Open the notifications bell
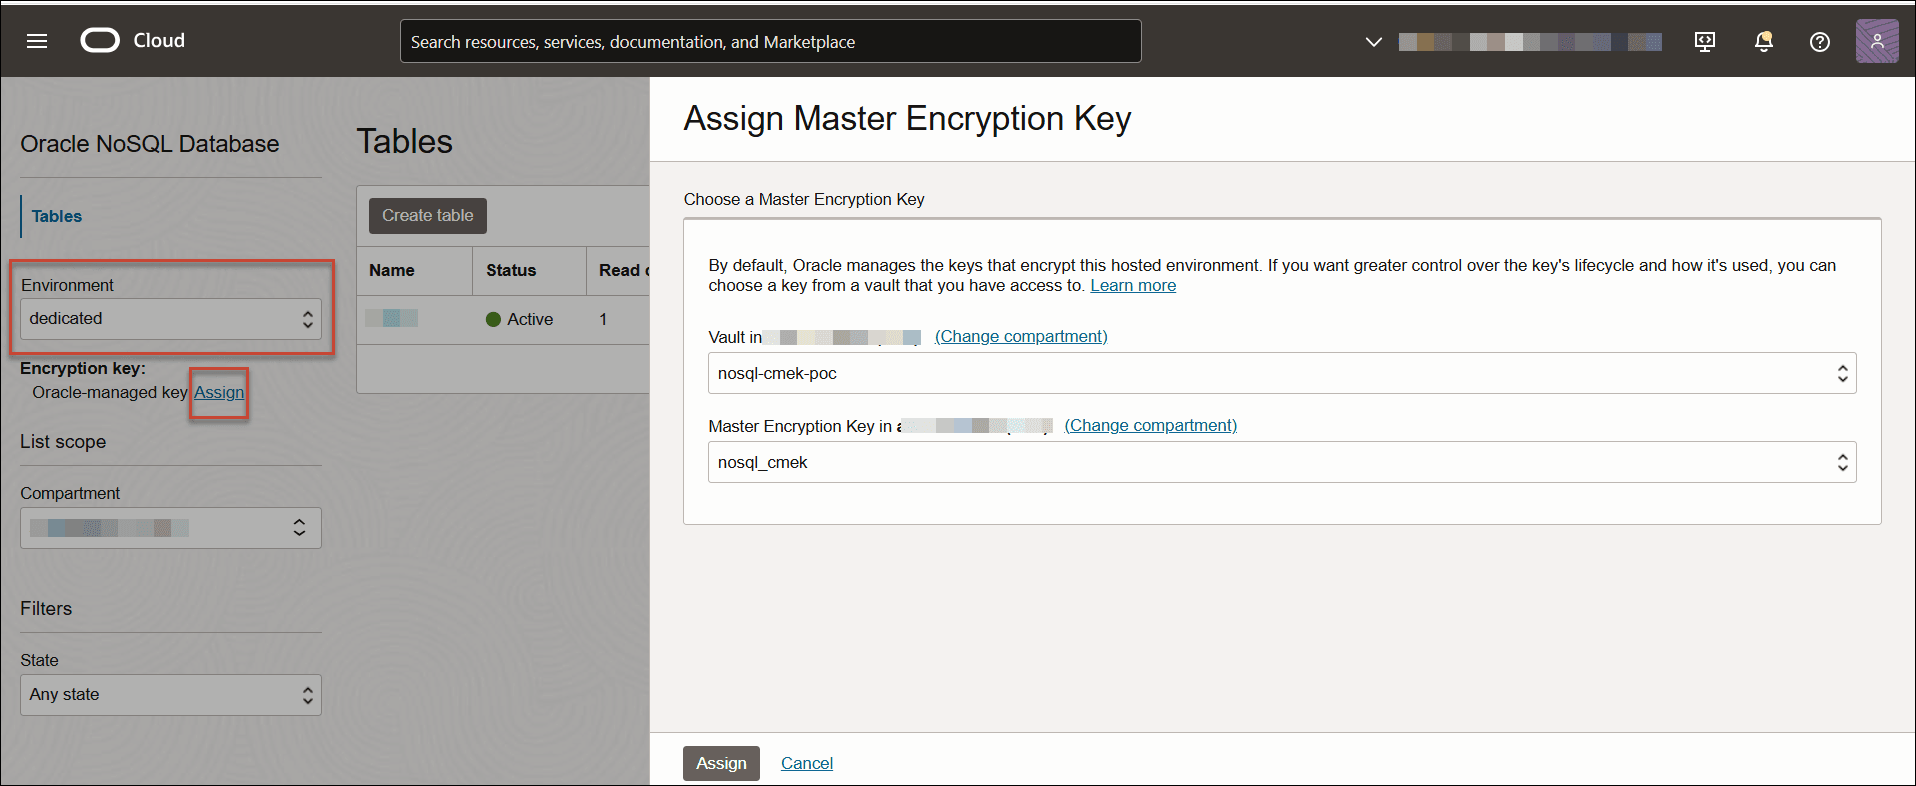Screen dimensions: 1916x786 [x=1763, y=41]
